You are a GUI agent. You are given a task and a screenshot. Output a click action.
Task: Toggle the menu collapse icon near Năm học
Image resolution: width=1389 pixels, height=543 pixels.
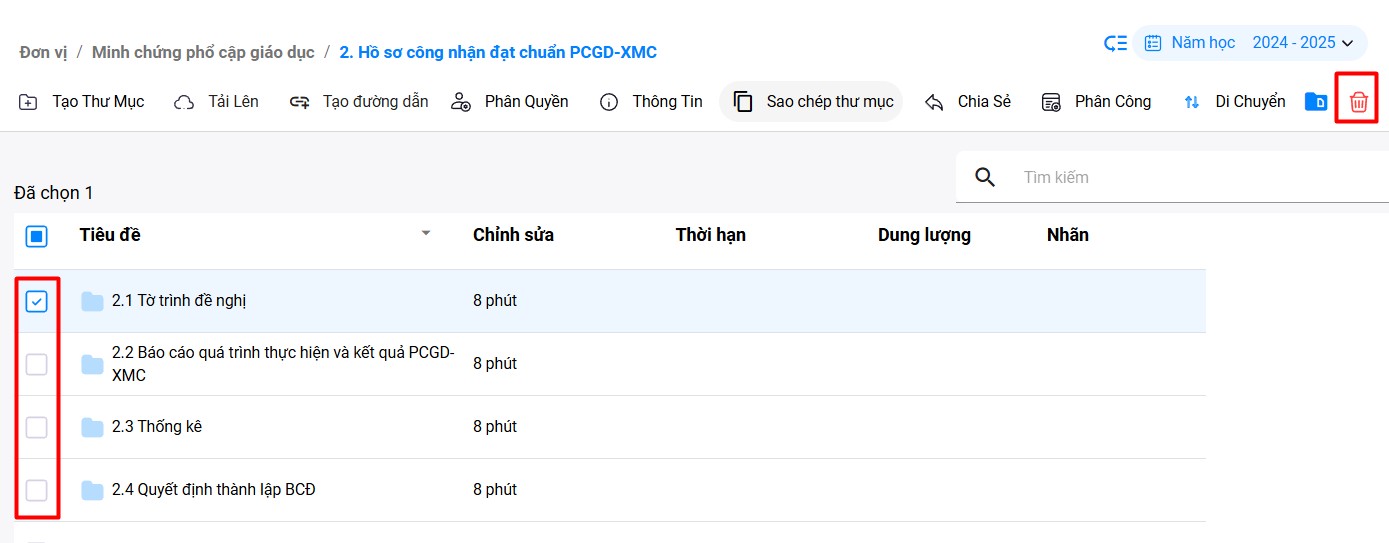click(x=1115, y=43)
